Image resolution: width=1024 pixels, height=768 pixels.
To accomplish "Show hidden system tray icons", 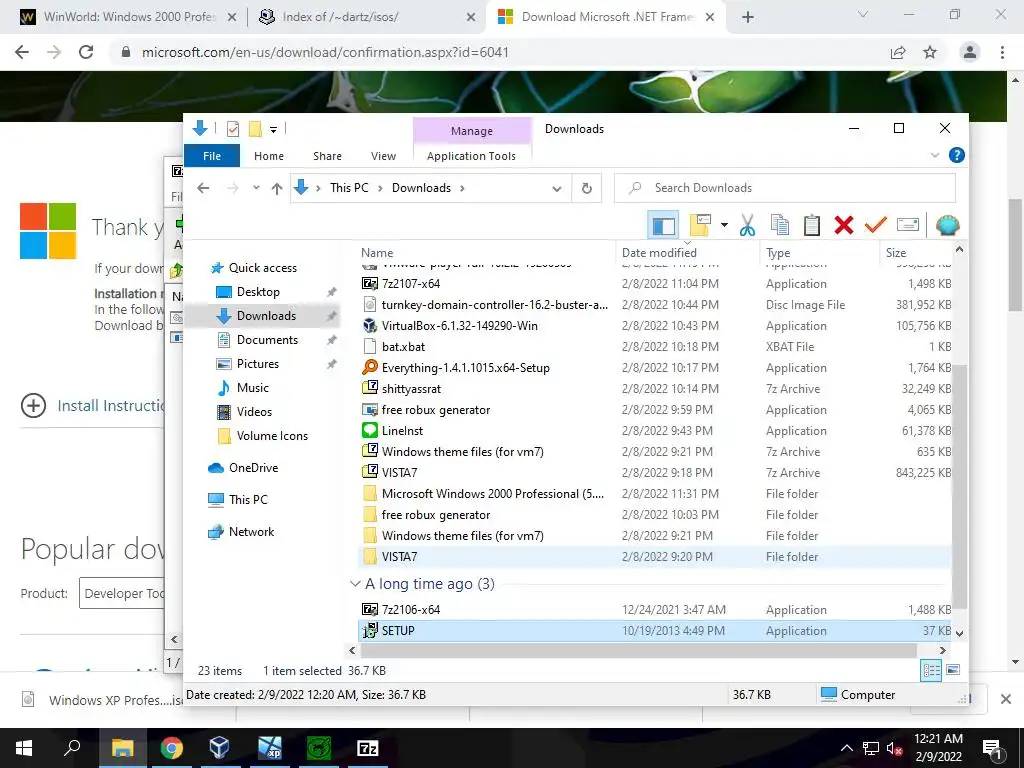I will 846,748.
